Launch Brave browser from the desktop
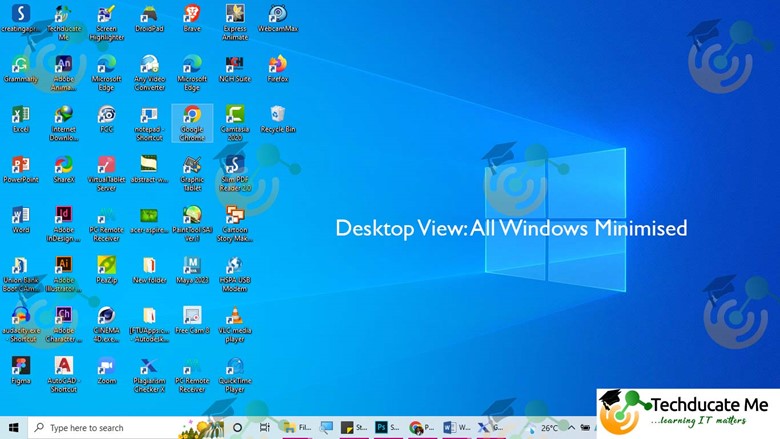Screen dimensions: 780x439 [192, 16]
